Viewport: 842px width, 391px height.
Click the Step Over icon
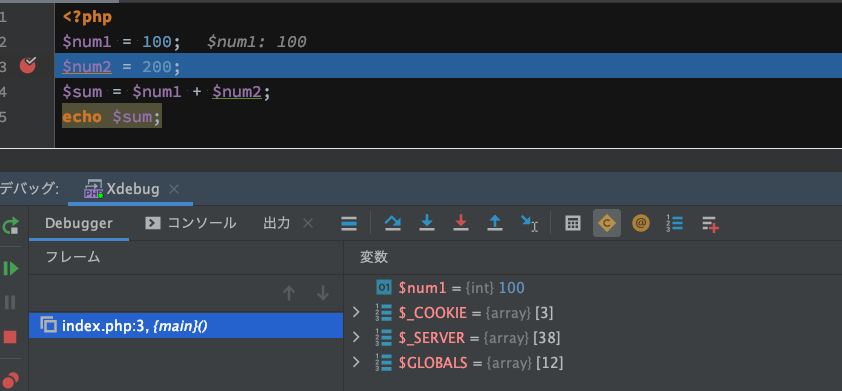coord(393,223)
